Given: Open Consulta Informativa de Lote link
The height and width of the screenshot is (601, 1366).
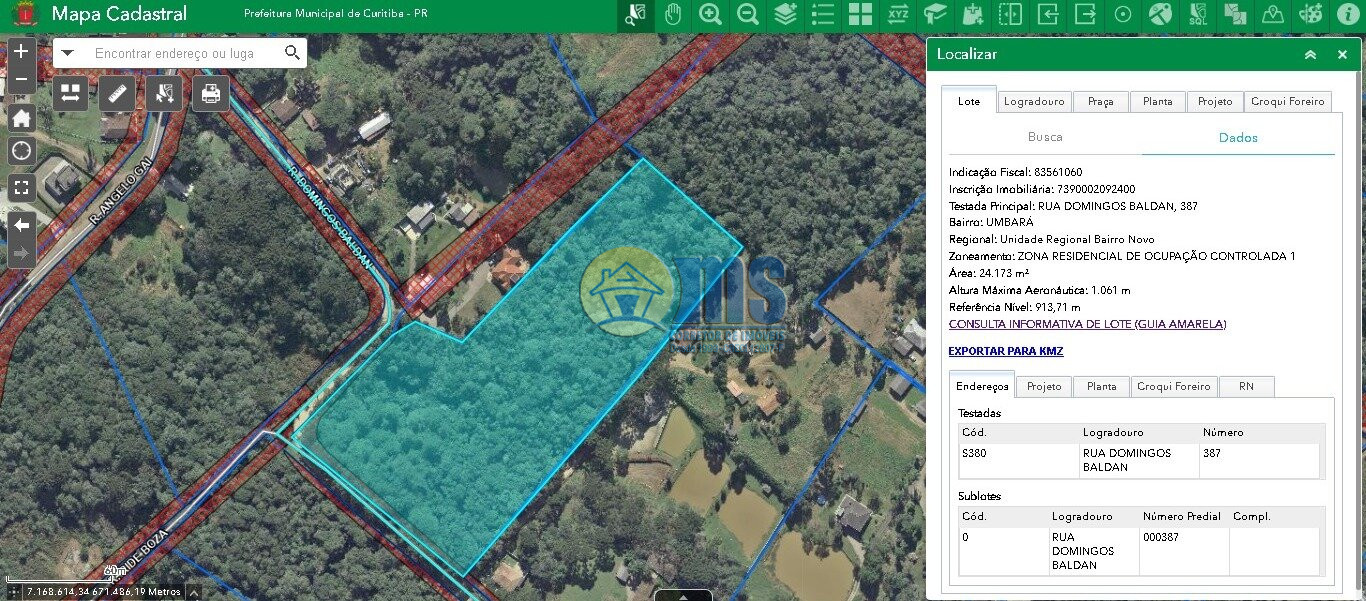Looking at the screenshot, I should click(x=1087, y=324).
